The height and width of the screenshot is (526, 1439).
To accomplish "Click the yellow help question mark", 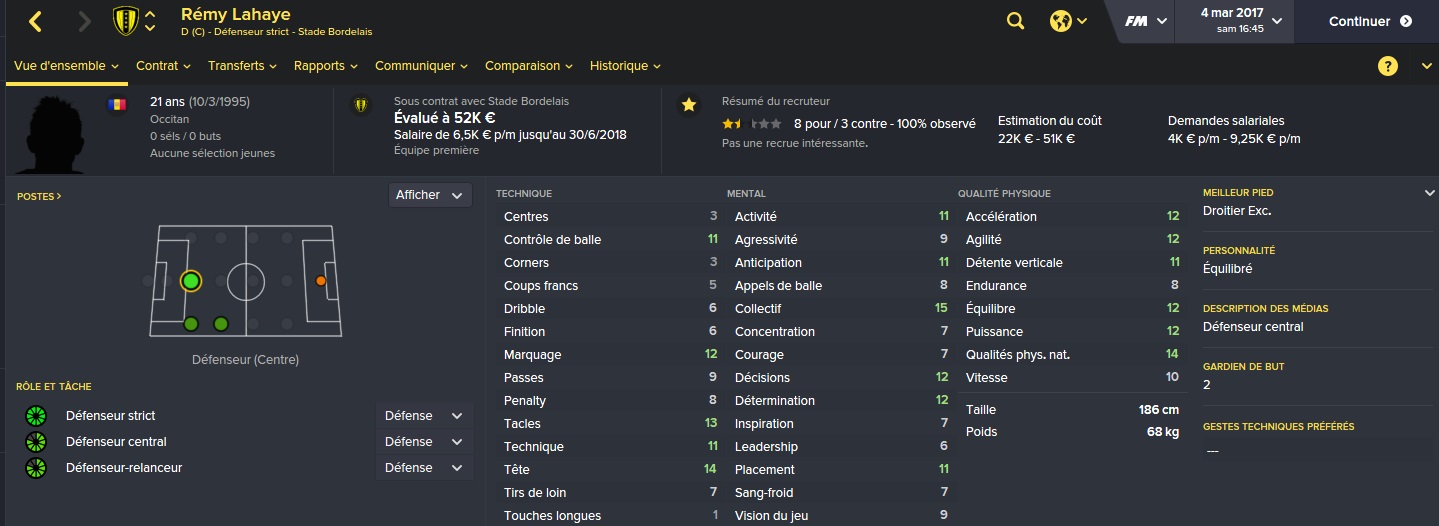I will [x=1387, y=66].
